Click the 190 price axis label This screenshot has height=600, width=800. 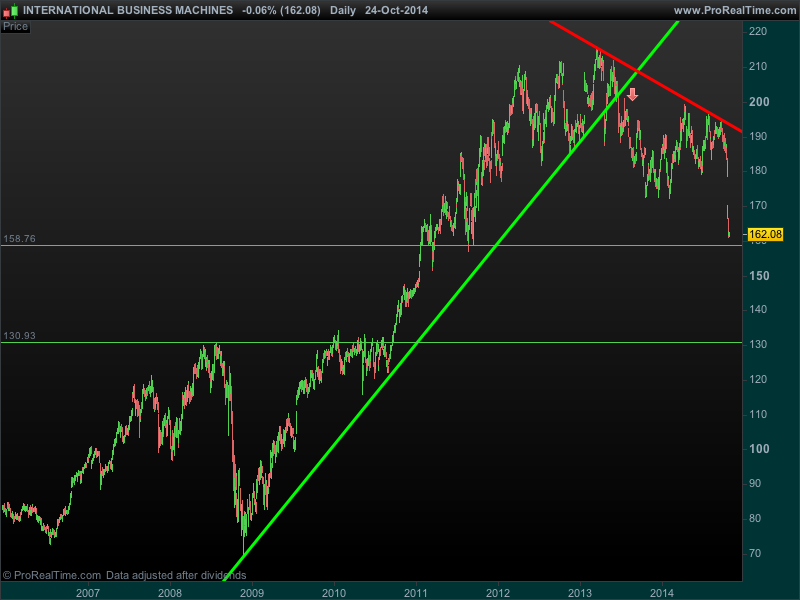coord(758,136)
